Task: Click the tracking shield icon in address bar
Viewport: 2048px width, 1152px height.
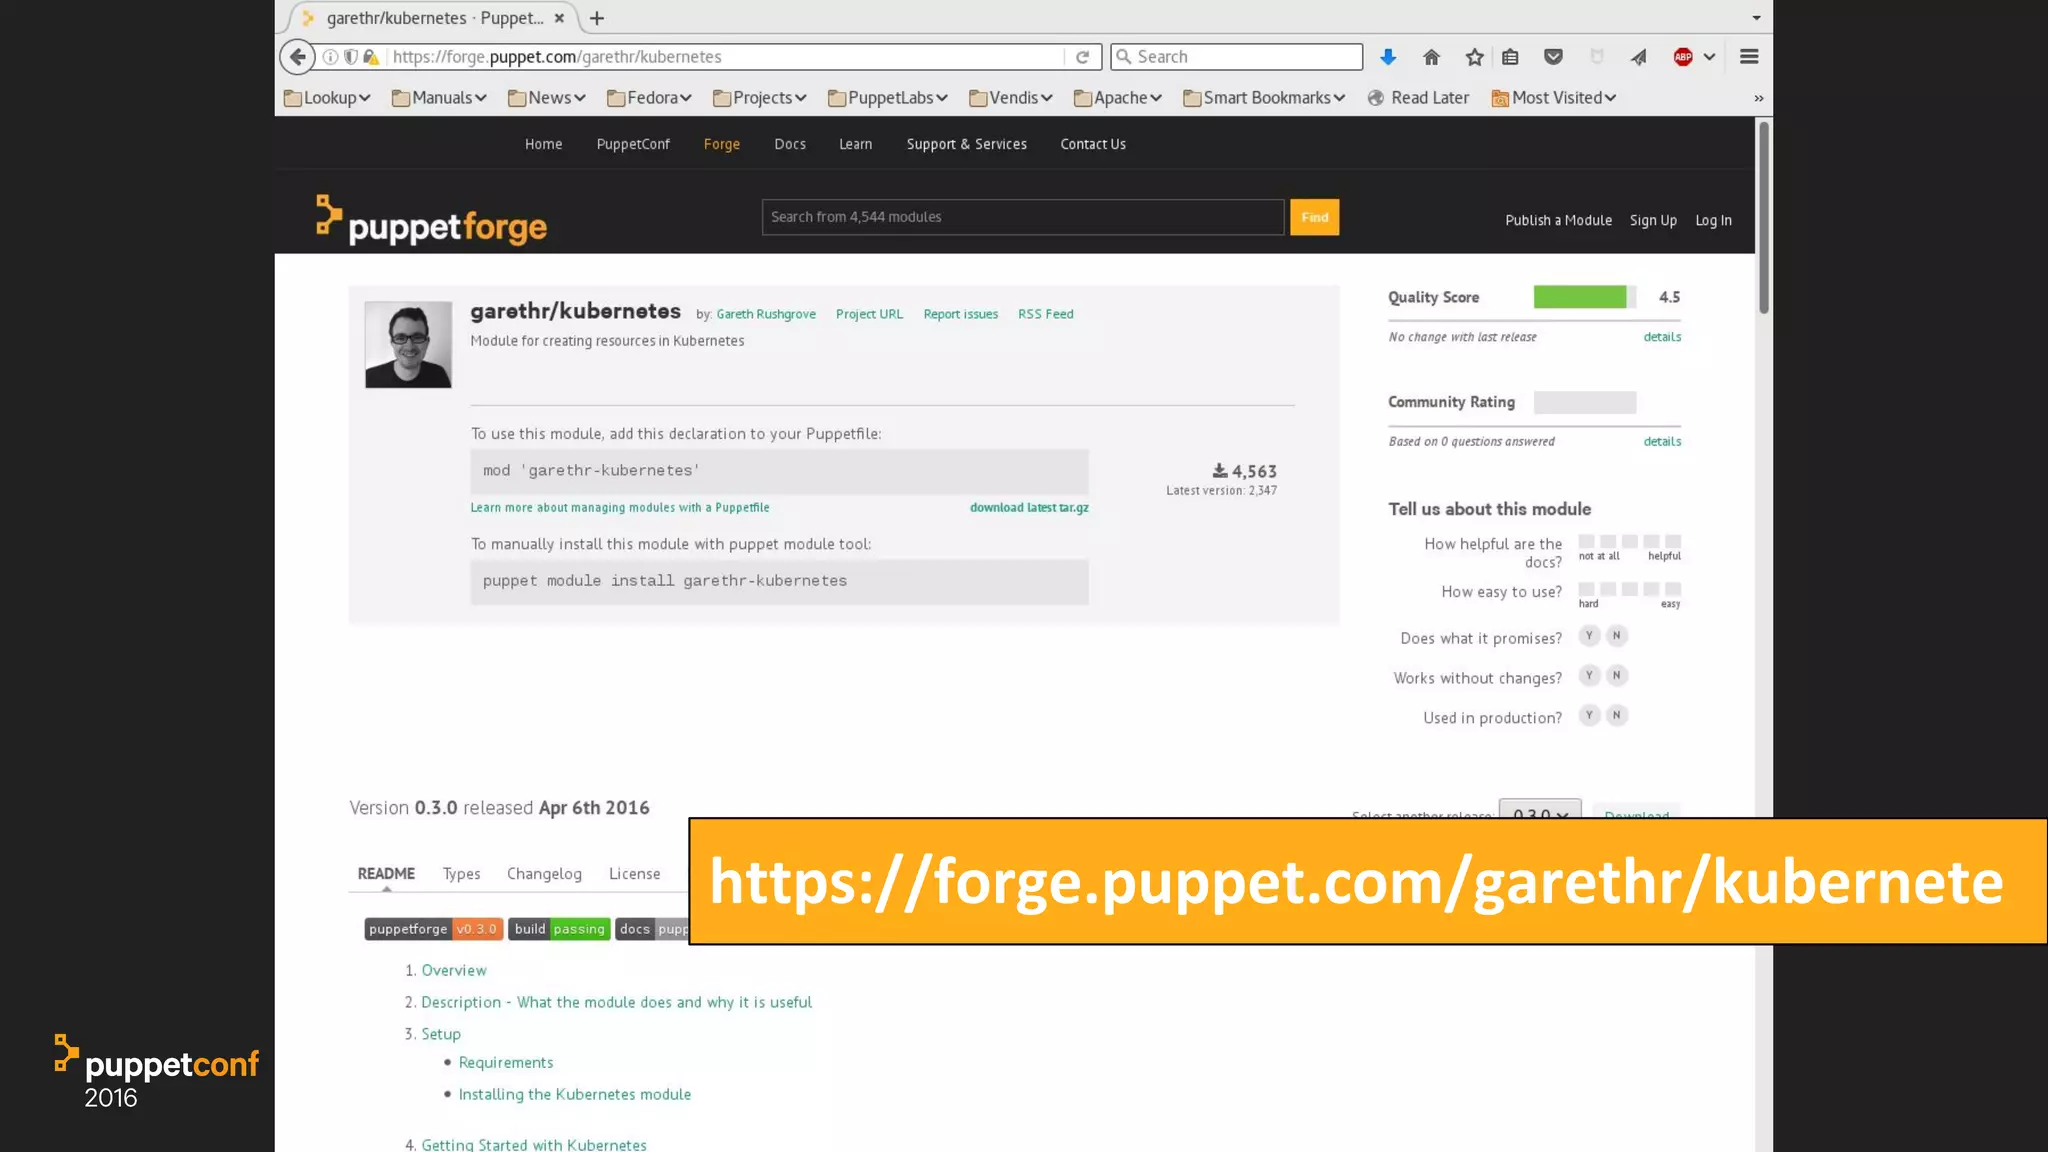Action: pos(351,57)
